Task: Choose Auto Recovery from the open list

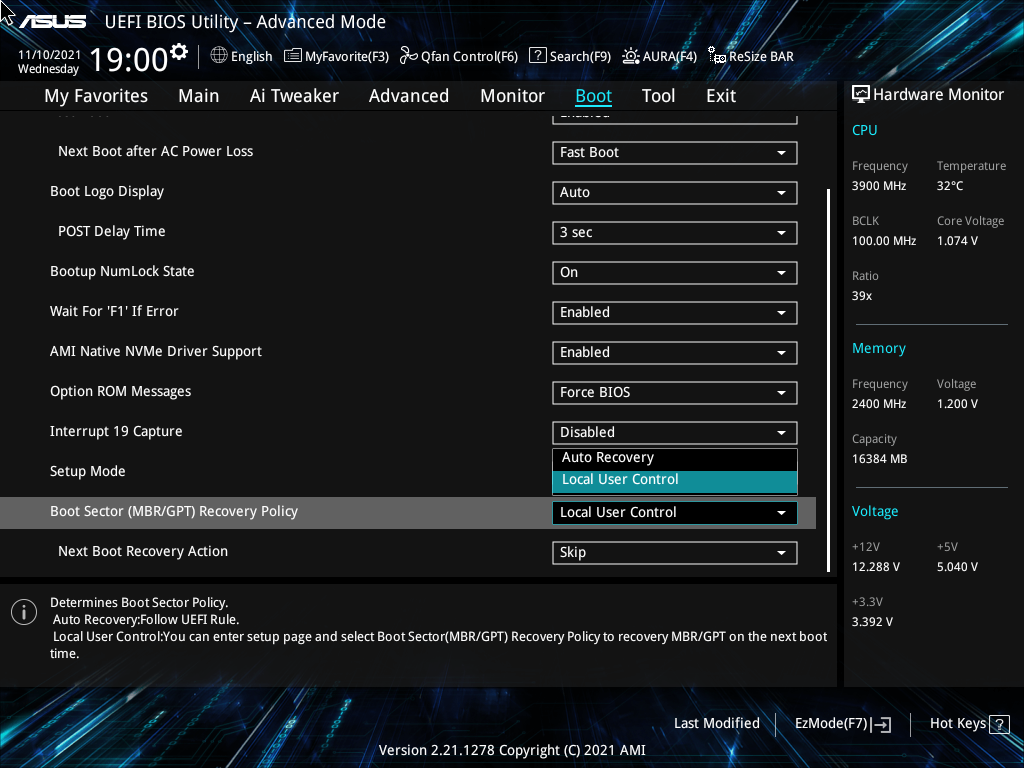Action: (x=675, y=458)
